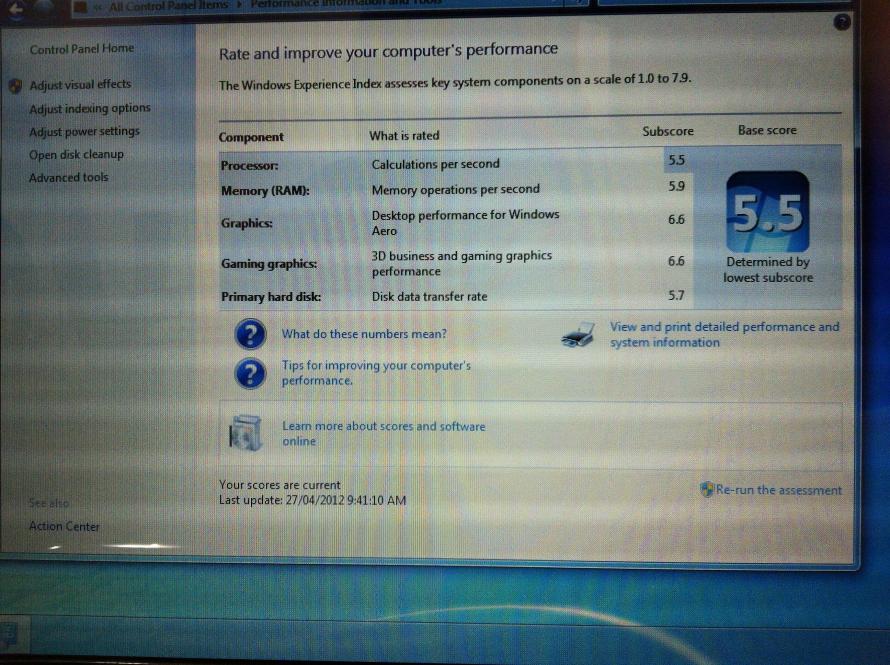Open Adjust power settings
890x665 pixels.
(84, 131)
